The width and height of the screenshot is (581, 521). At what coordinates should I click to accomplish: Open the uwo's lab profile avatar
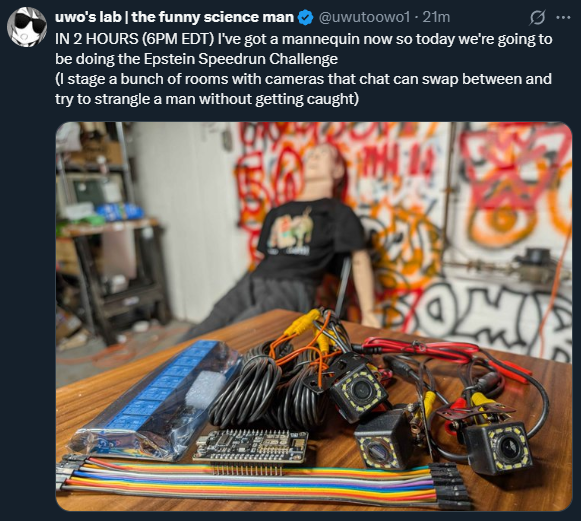pos(27,27)
